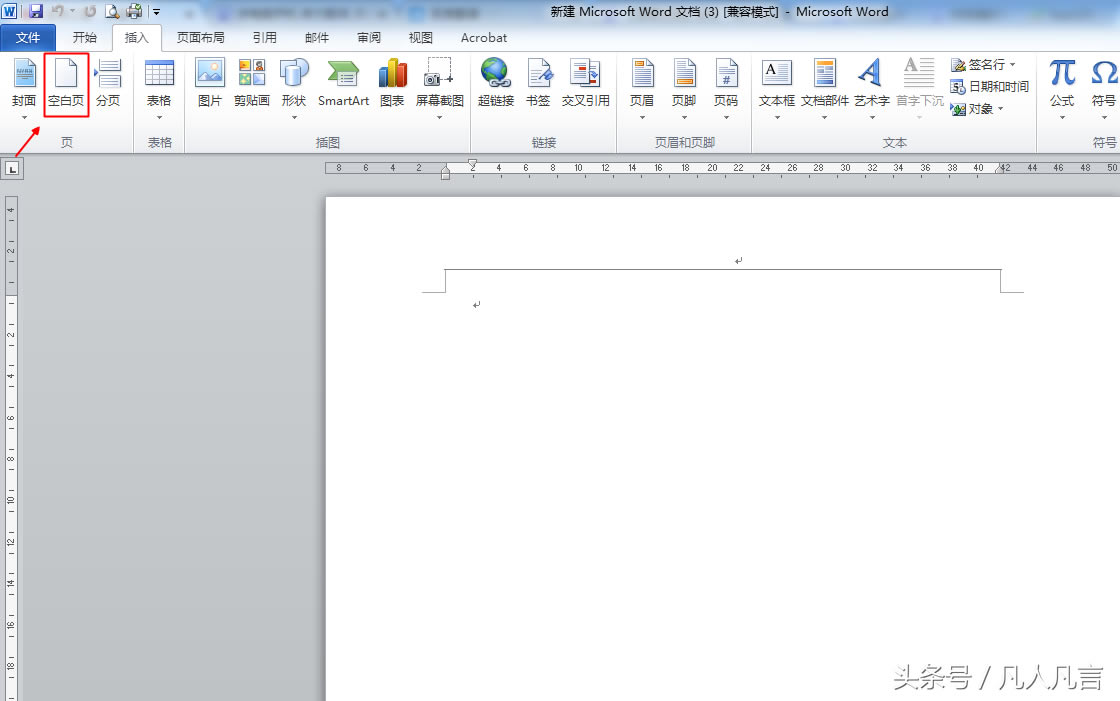Viewport: 1120px width, 701px height.
Task: Expand the cover page (封面) dropdown
Action: 24,116
